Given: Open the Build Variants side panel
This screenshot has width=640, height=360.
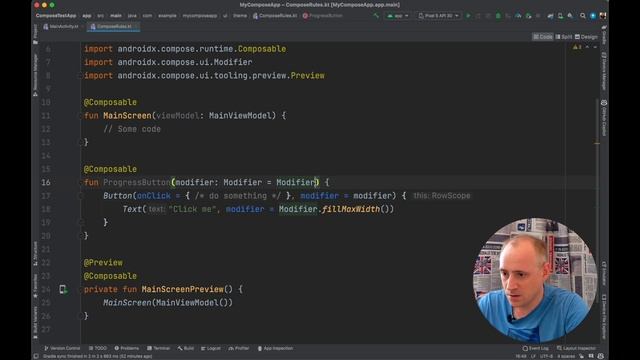Looking at the screenshot, I should (36, 322).
